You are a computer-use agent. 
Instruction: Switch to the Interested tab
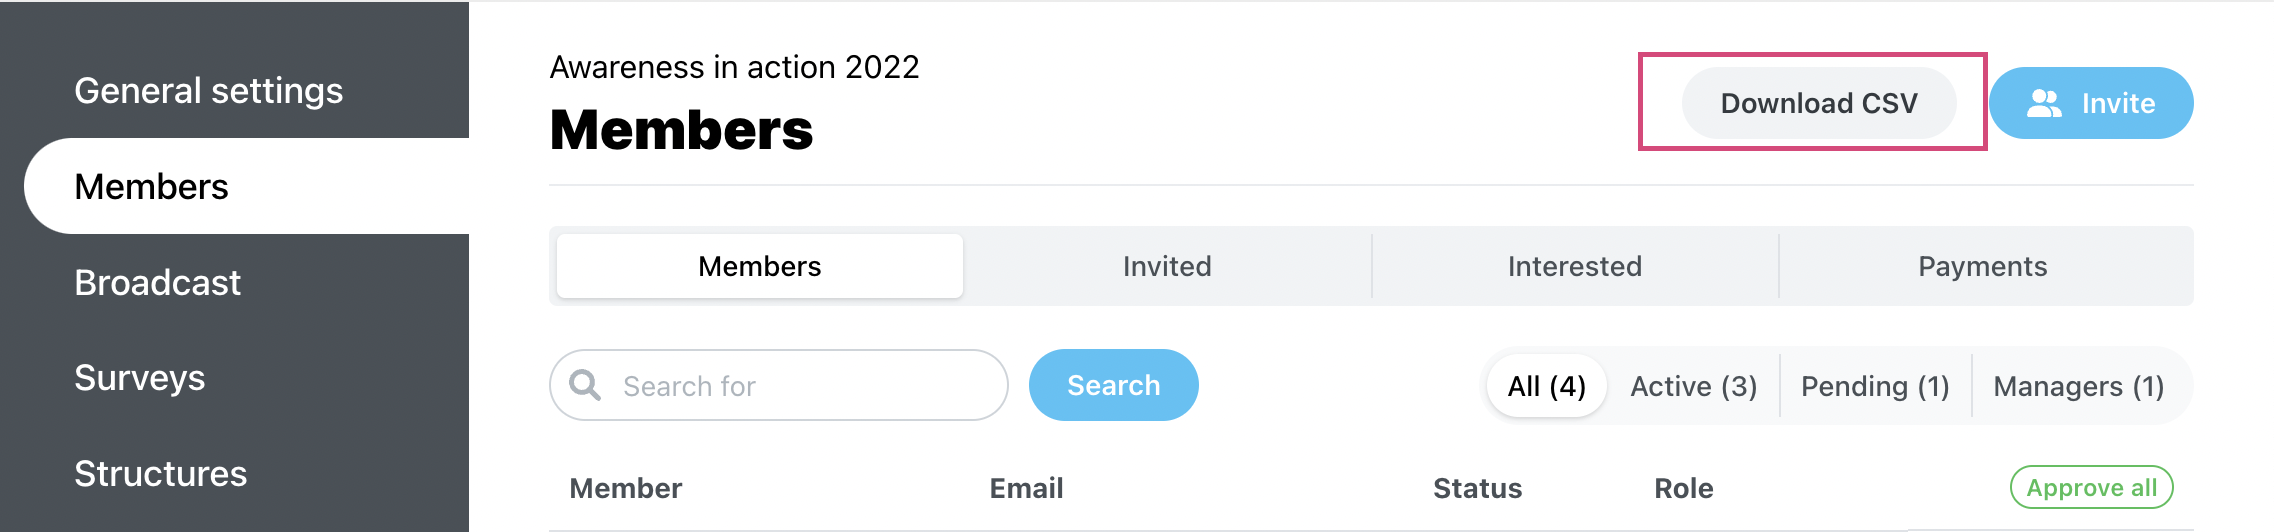click(1575, 266)
